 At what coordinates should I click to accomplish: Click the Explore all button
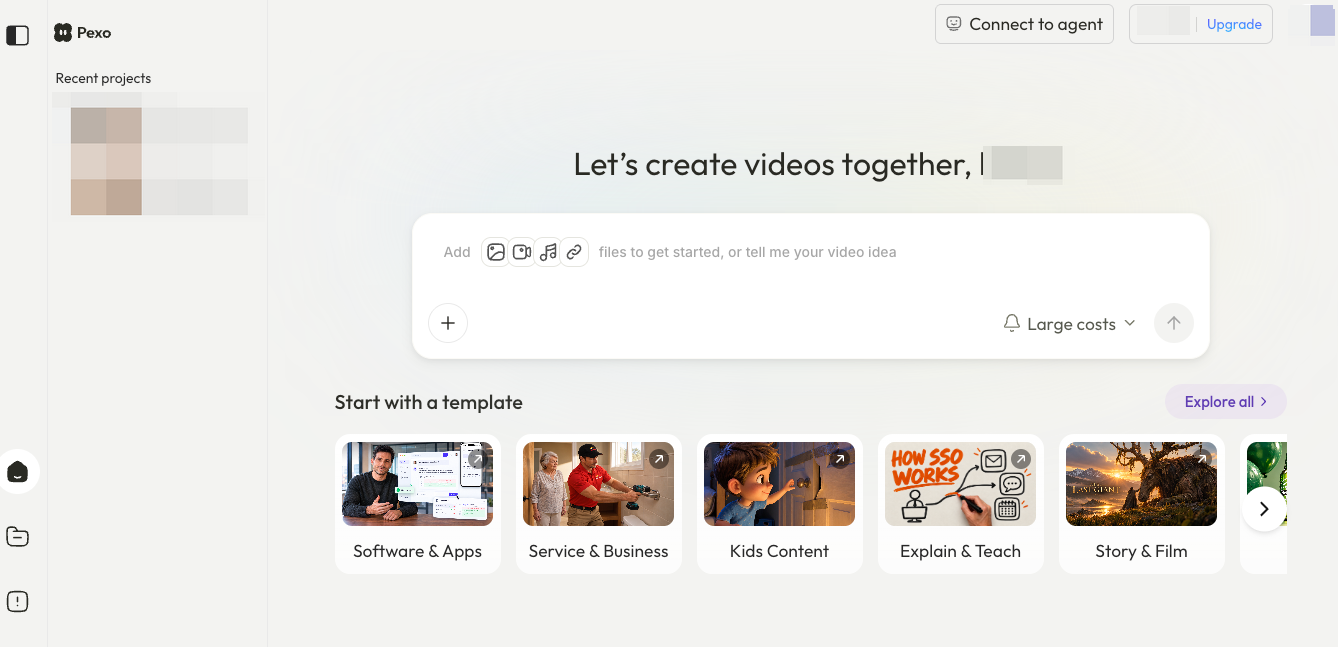[x=1226, y=402]
